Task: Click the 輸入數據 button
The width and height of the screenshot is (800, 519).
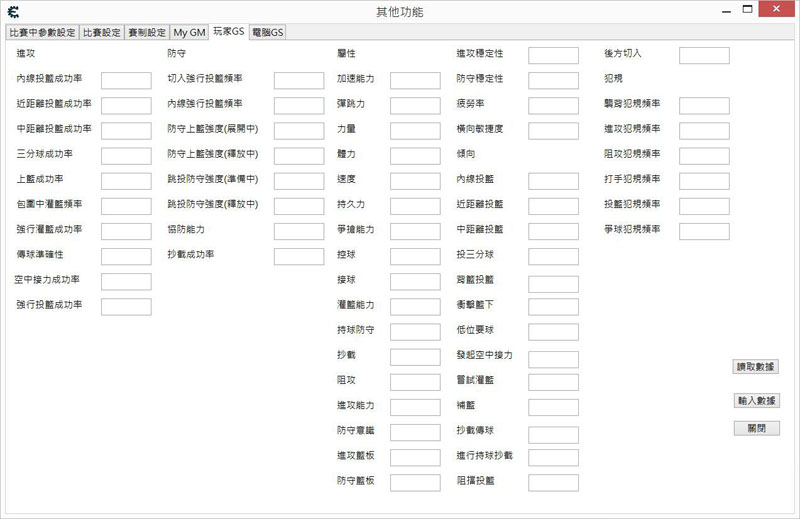Action: pos(756,400)
